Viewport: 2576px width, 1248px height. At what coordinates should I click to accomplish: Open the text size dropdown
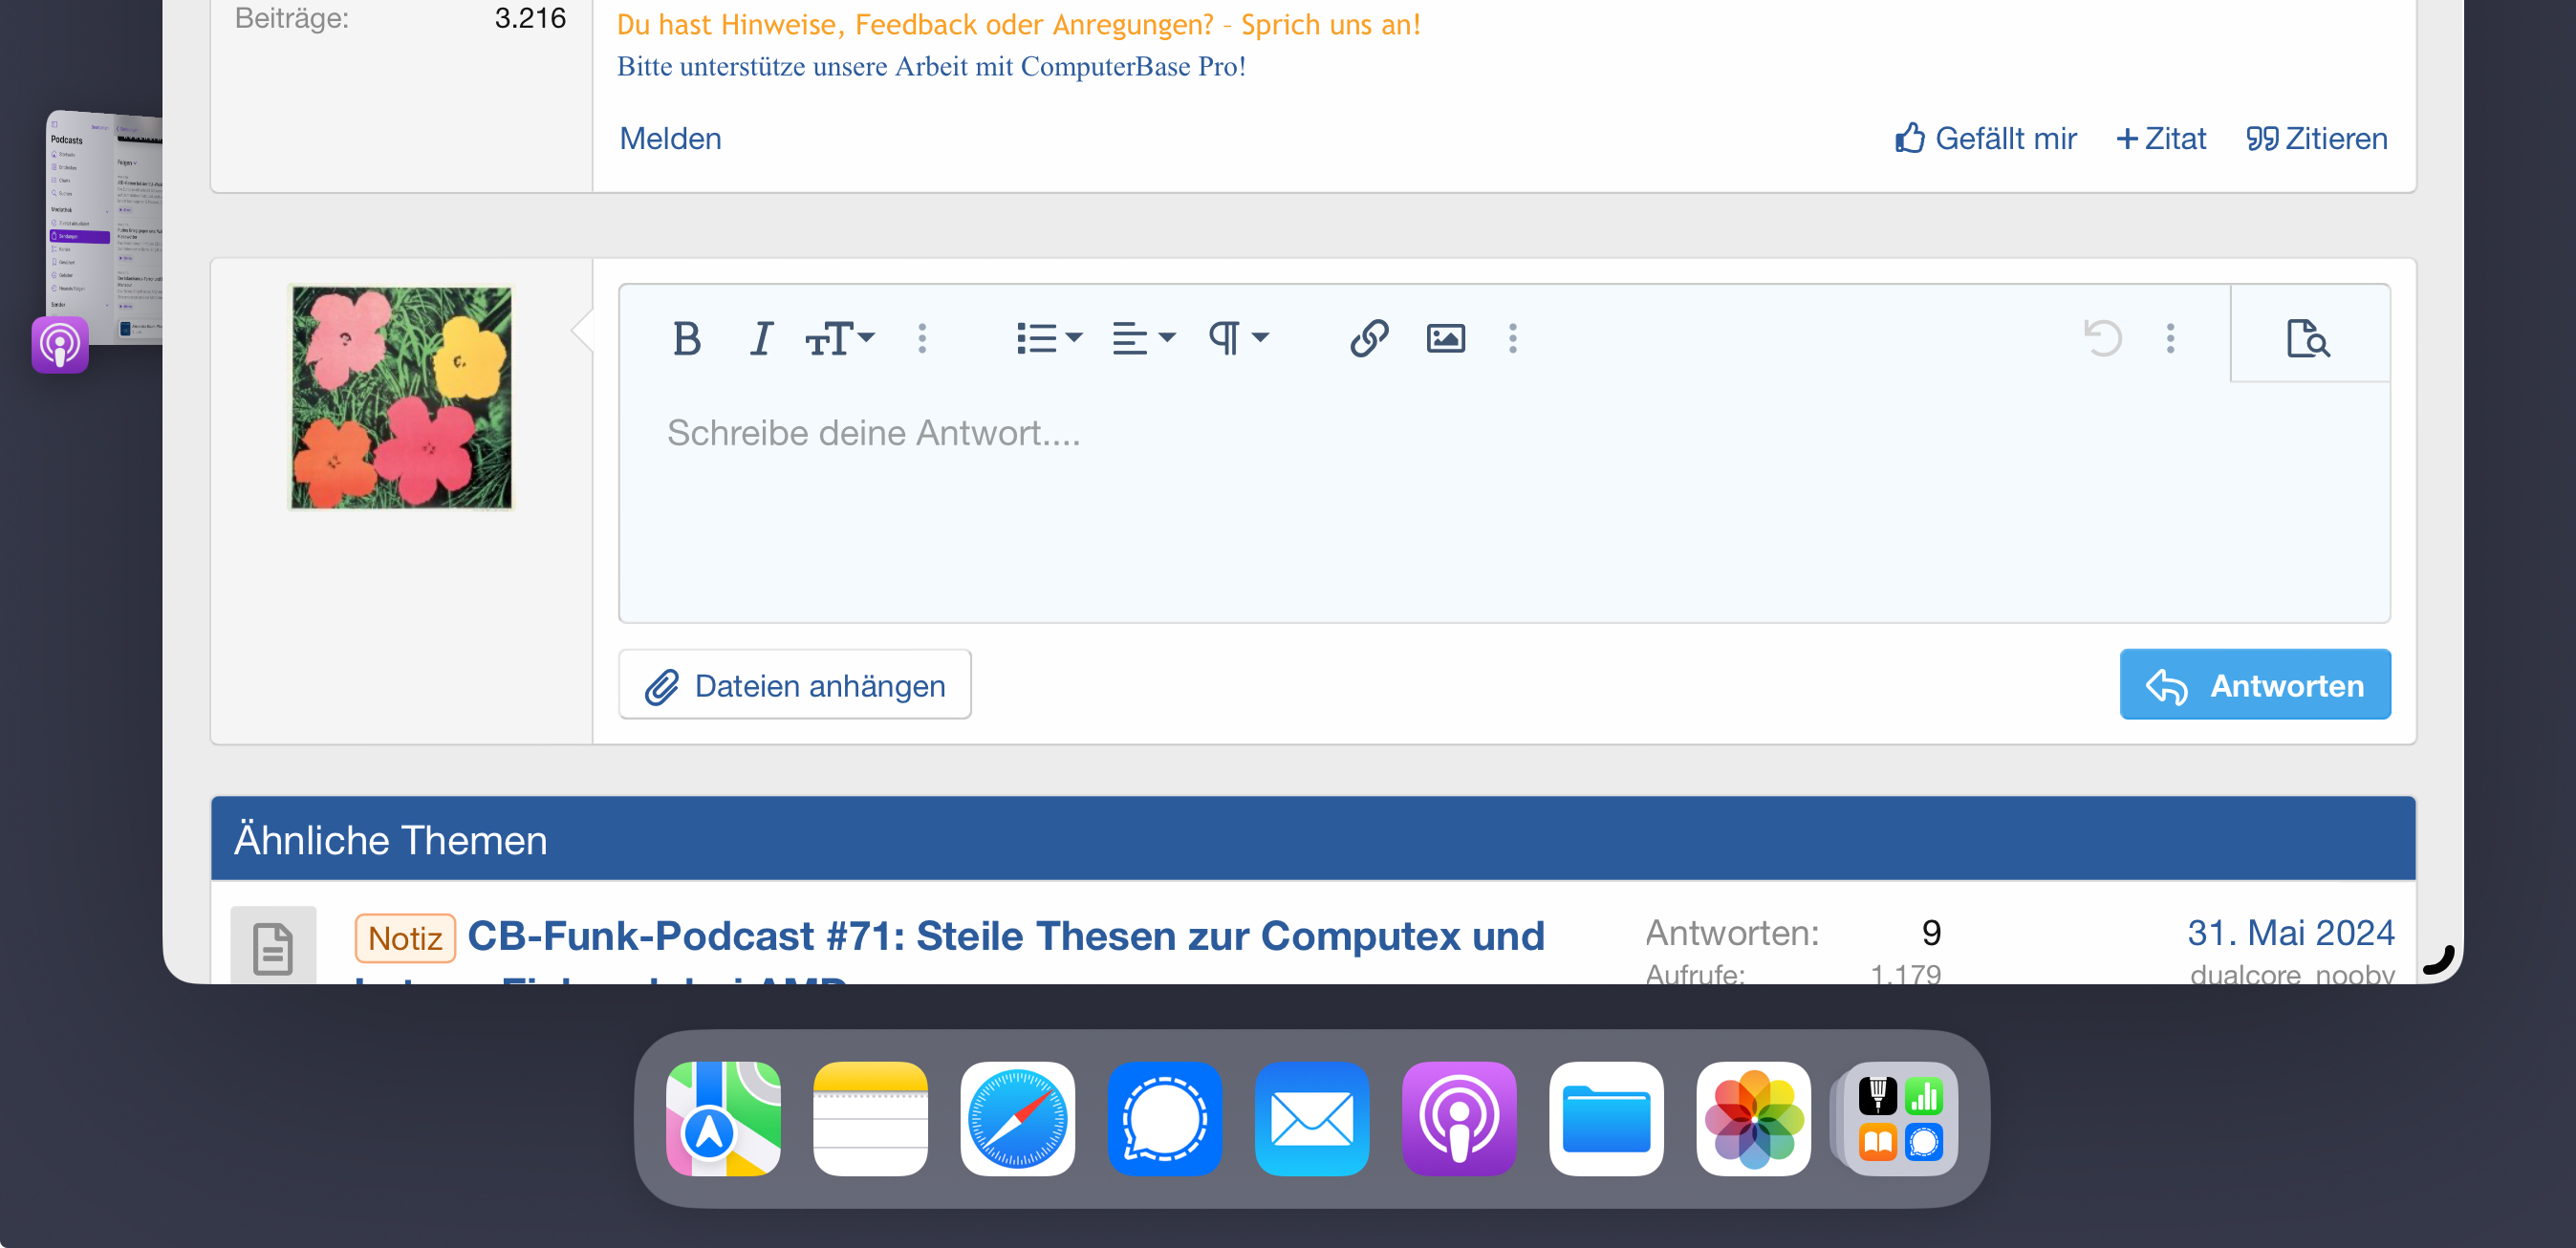pos(839,339)
